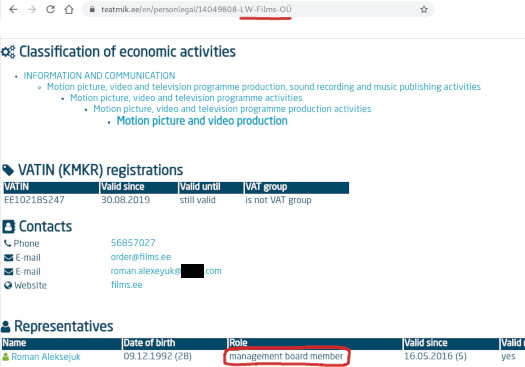Click the gears icon beside Classification heading

[x=8, y=52]
